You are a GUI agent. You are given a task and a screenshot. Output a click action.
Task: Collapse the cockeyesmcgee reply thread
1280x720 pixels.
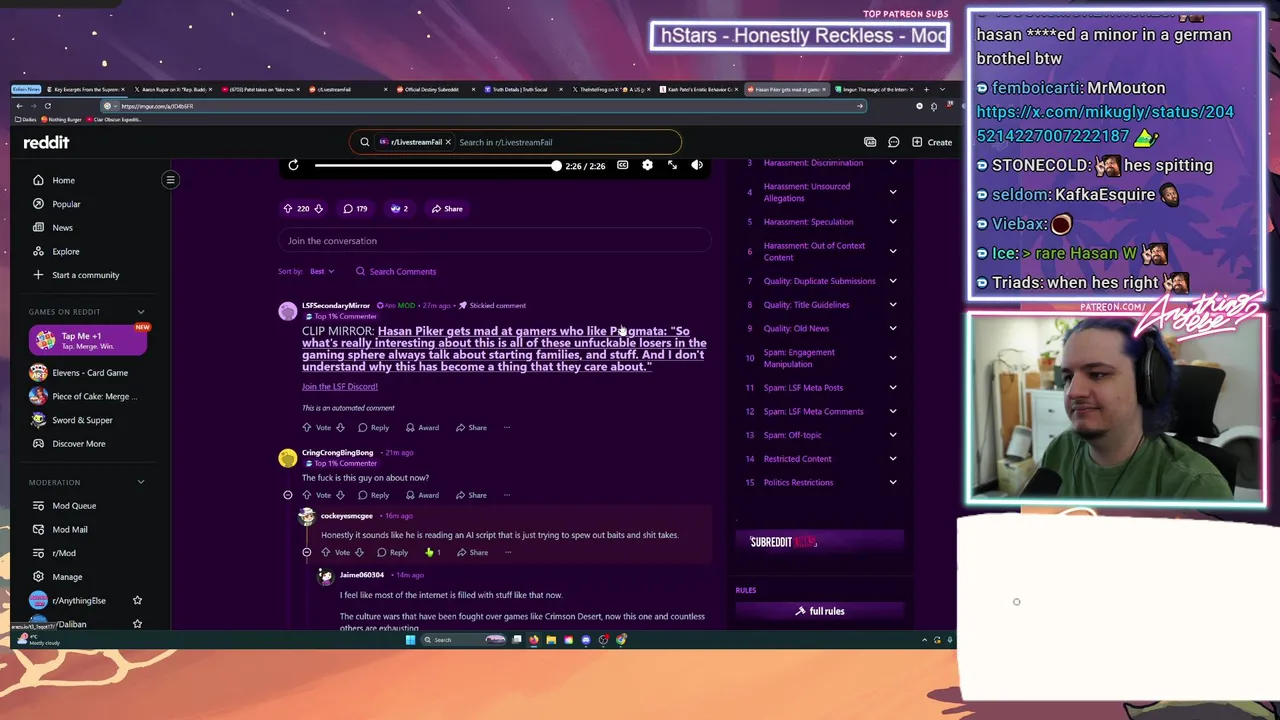click(307, 552)
